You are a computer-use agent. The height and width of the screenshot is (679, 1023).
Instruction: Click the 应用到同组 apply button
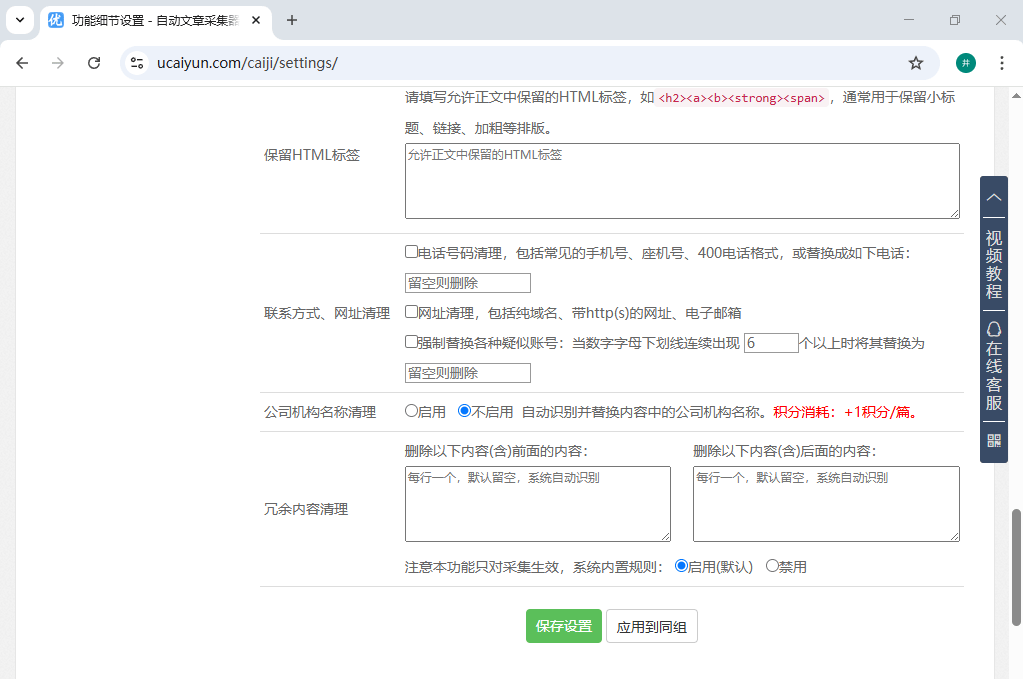(x=651, y=626)
